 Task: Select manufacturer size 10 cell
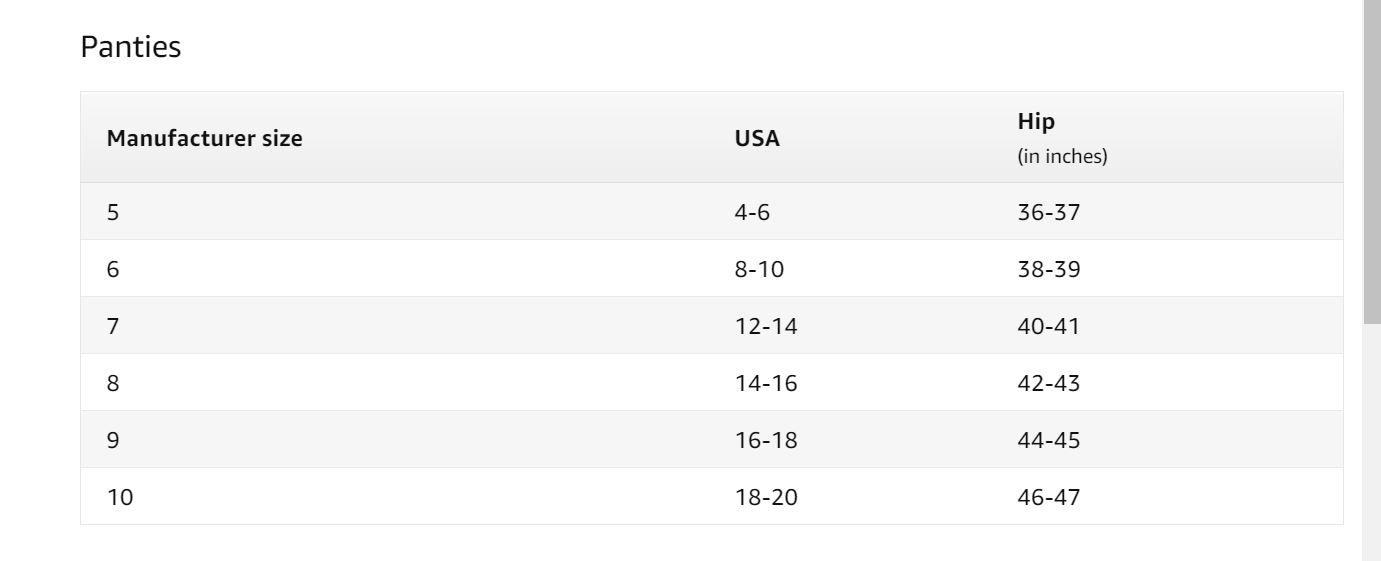120,497
